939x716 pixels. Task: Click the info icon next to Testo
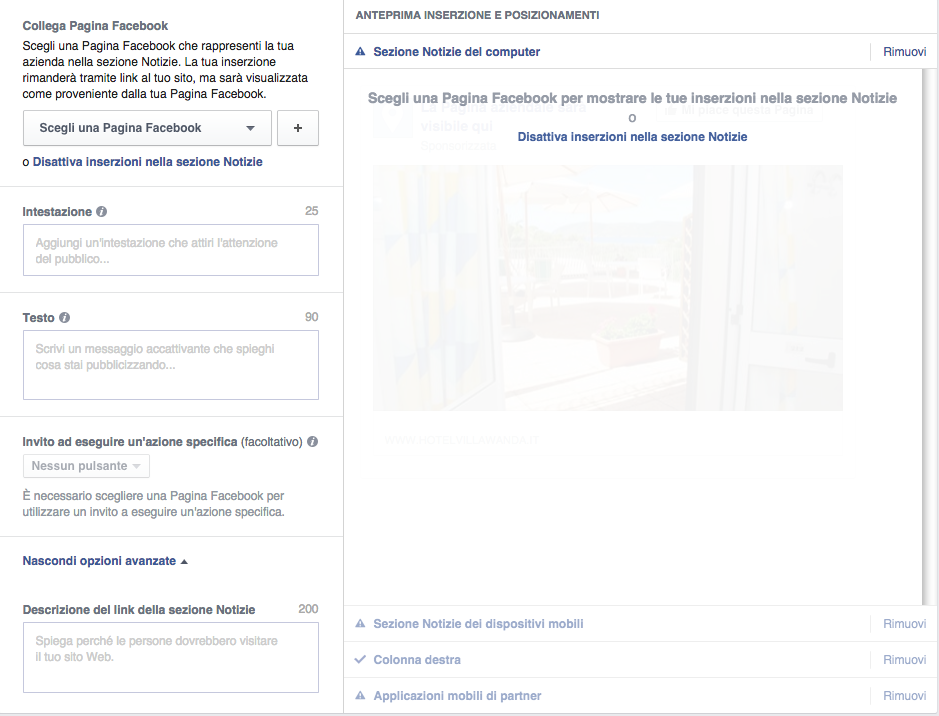[x=65, y=317]
